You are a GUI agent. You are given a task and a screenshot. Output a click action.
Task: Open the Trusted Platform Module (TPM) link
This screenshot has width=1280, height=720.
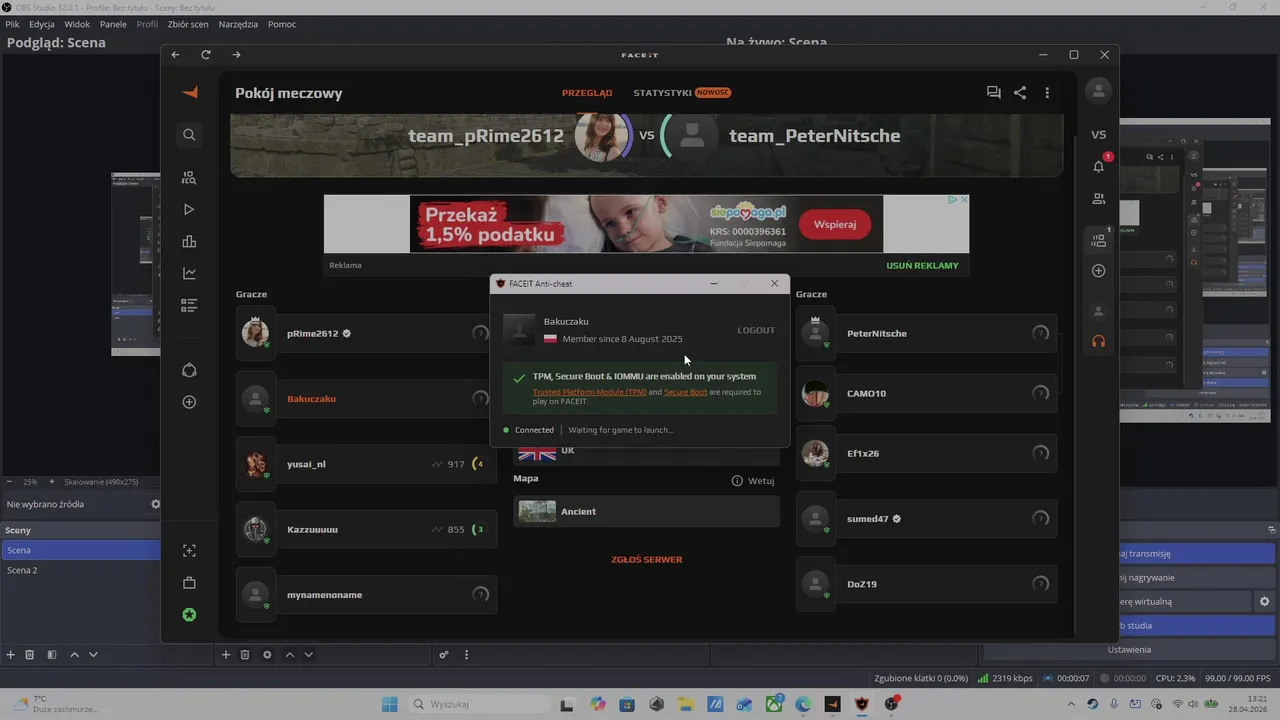coord(589,392)
